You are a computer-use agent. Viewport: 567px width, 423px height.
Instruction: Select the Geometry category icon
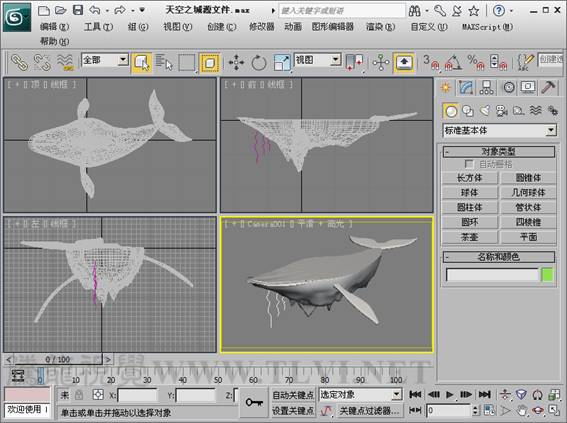[x=451, y=111]
